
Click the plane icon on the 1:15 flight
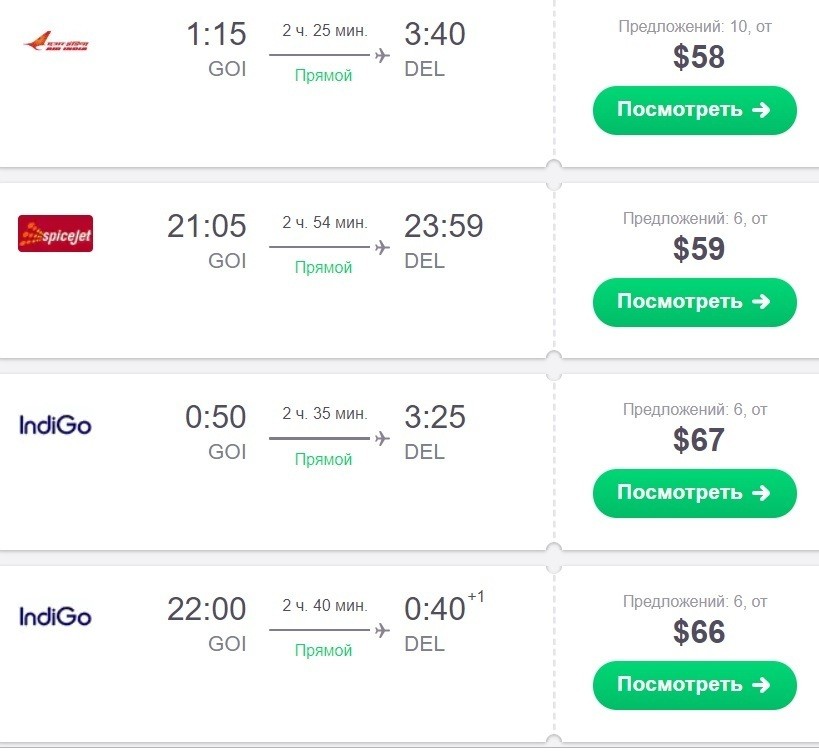(381, 55)
